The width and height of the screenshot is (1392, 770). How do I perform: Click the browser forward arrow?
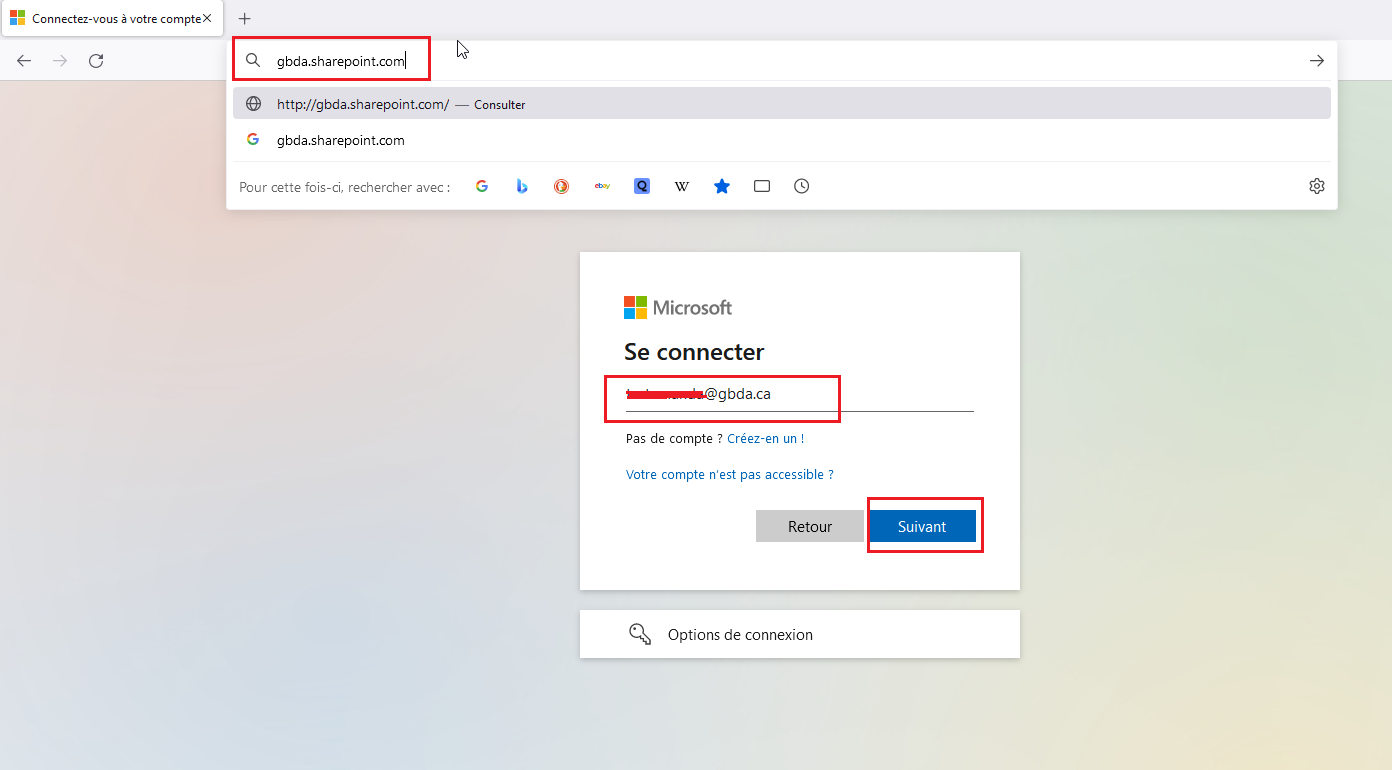pyautogui.click(x=60, y=61)
